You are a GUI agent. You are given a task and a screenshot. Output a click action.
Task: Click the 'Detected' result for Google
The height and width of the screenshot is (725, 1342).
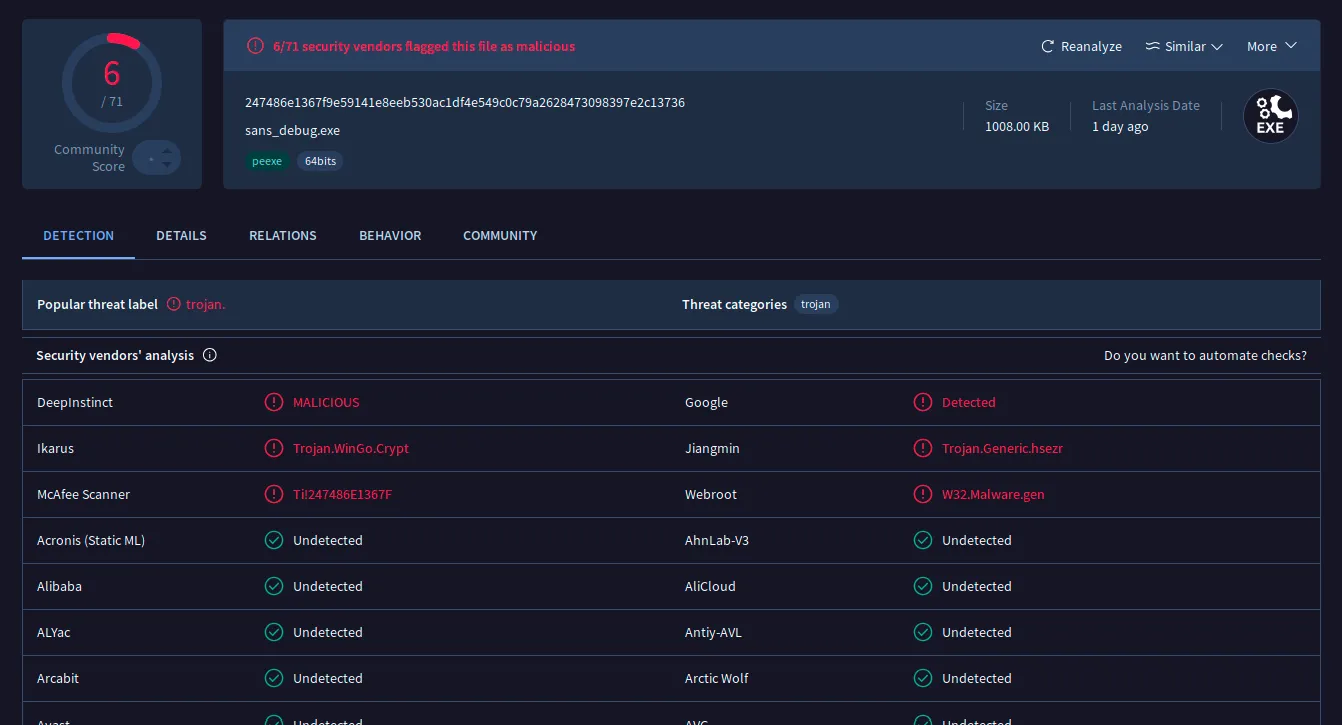(969, 403)
